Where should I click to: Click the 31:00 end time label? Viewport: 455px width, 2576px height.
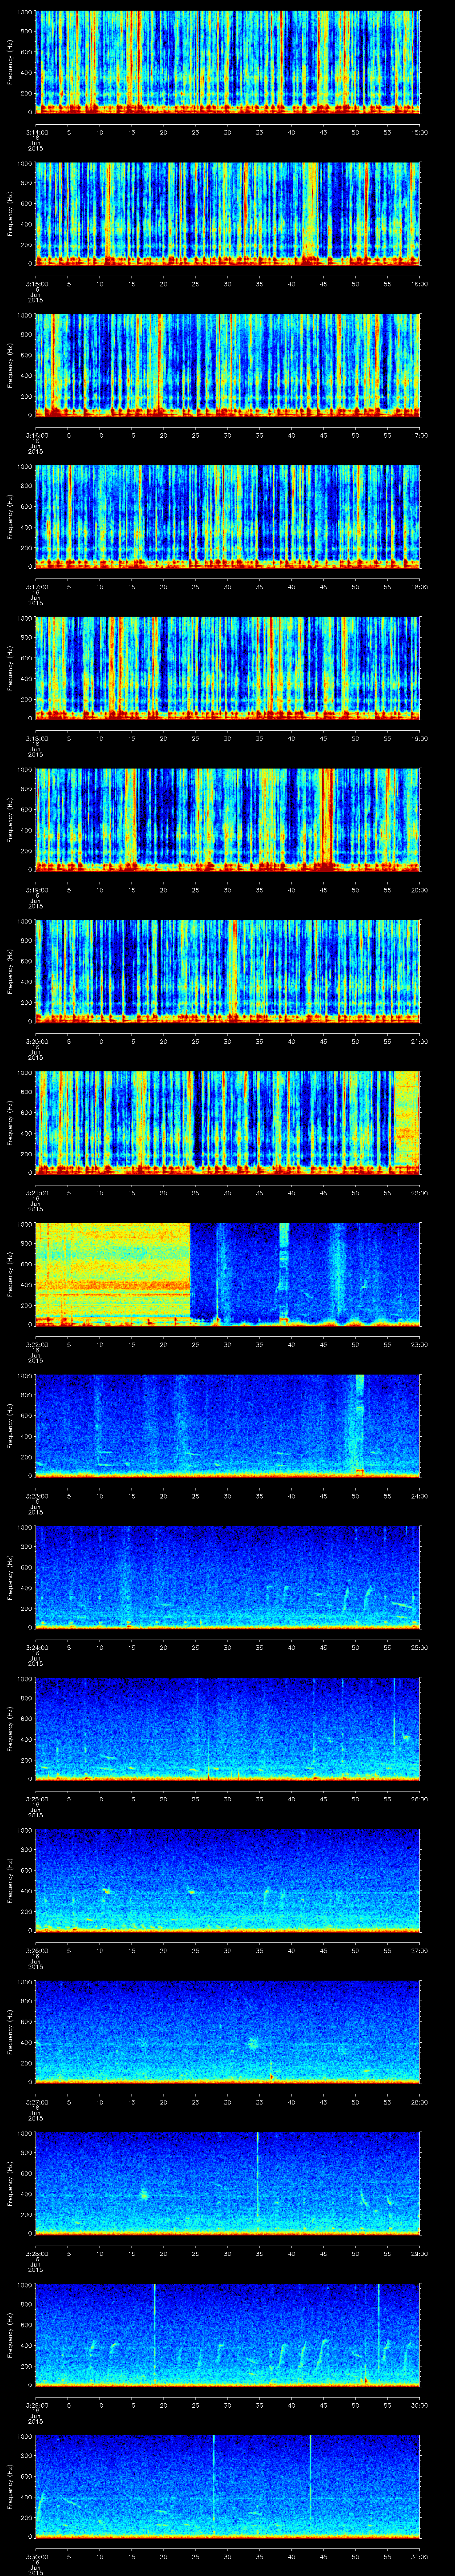(418, 2556)
